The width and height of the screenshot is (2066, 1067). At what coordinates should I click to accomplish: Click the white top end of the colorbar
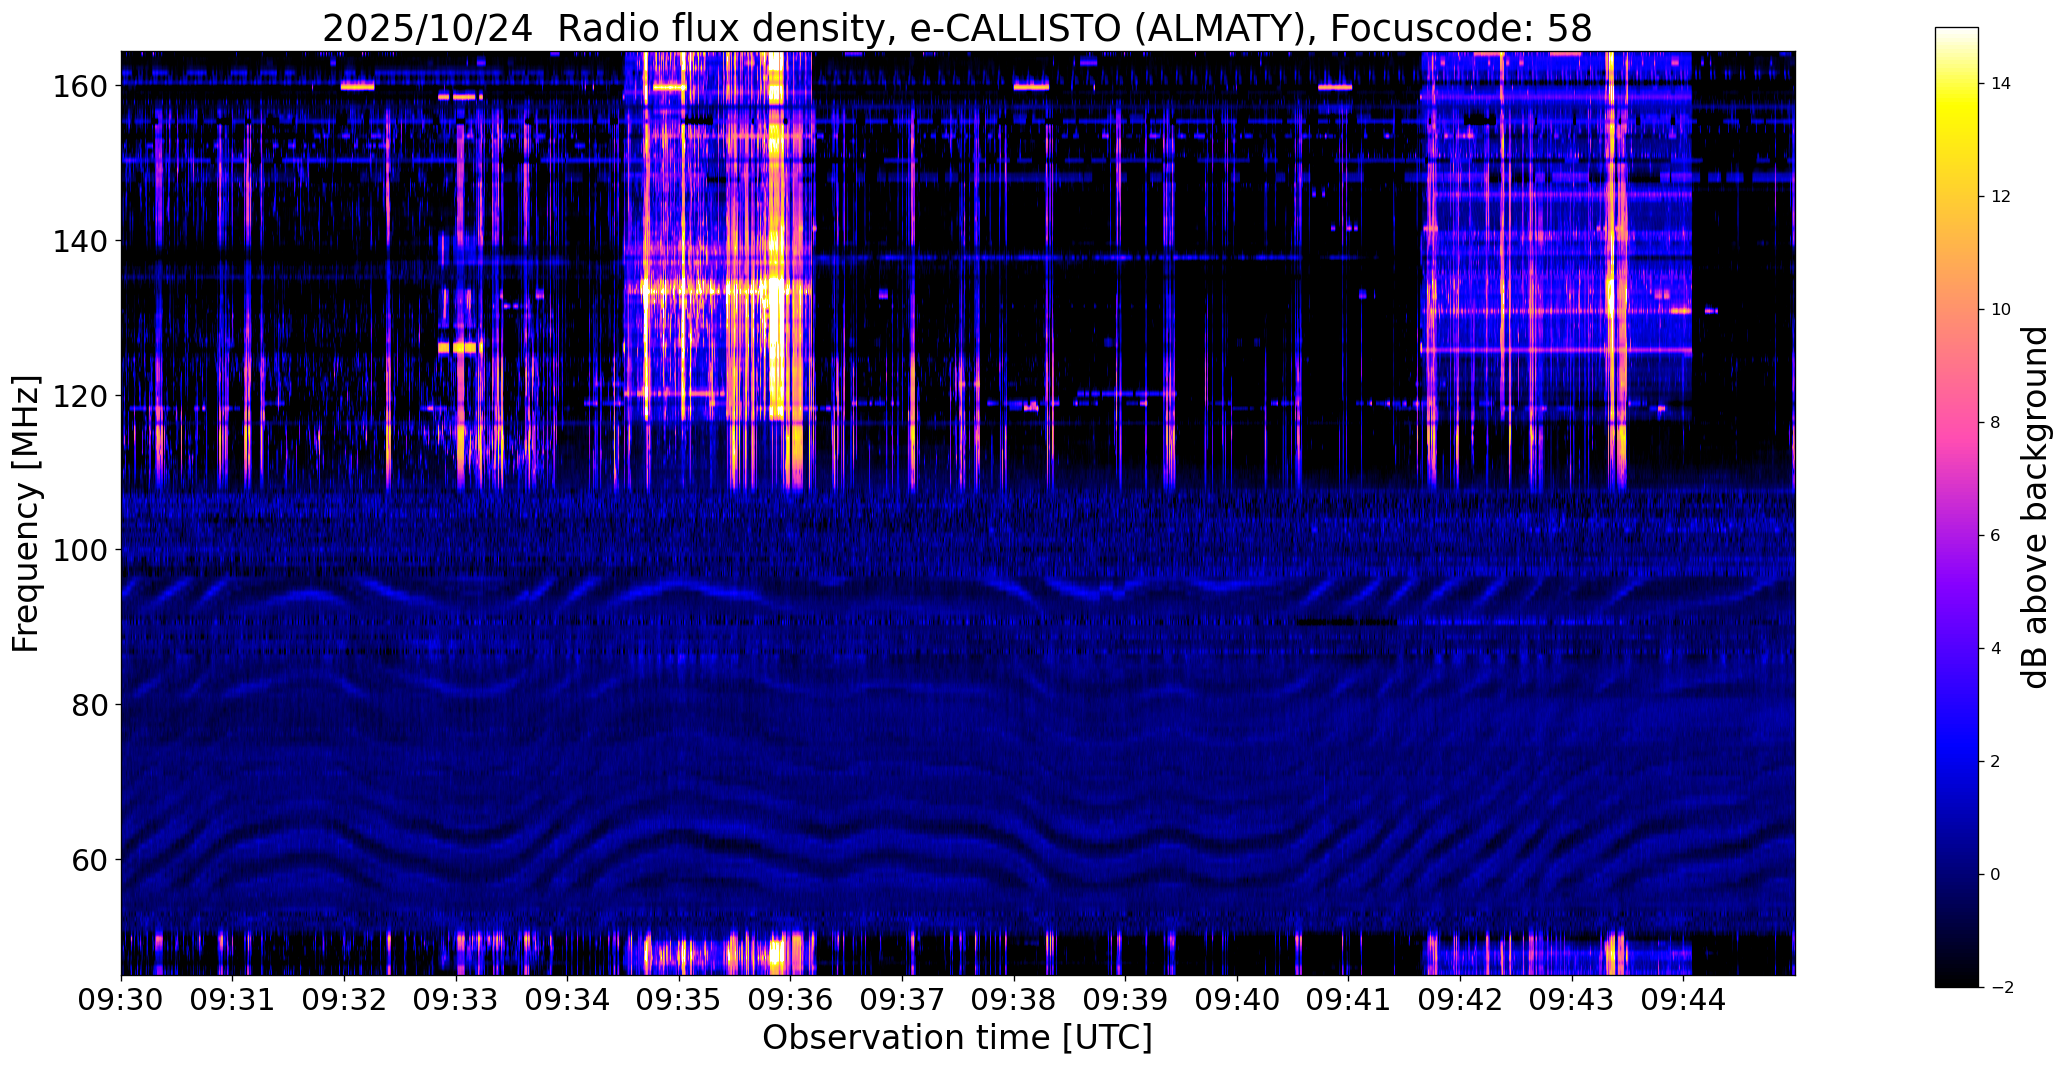point(1957,36)
